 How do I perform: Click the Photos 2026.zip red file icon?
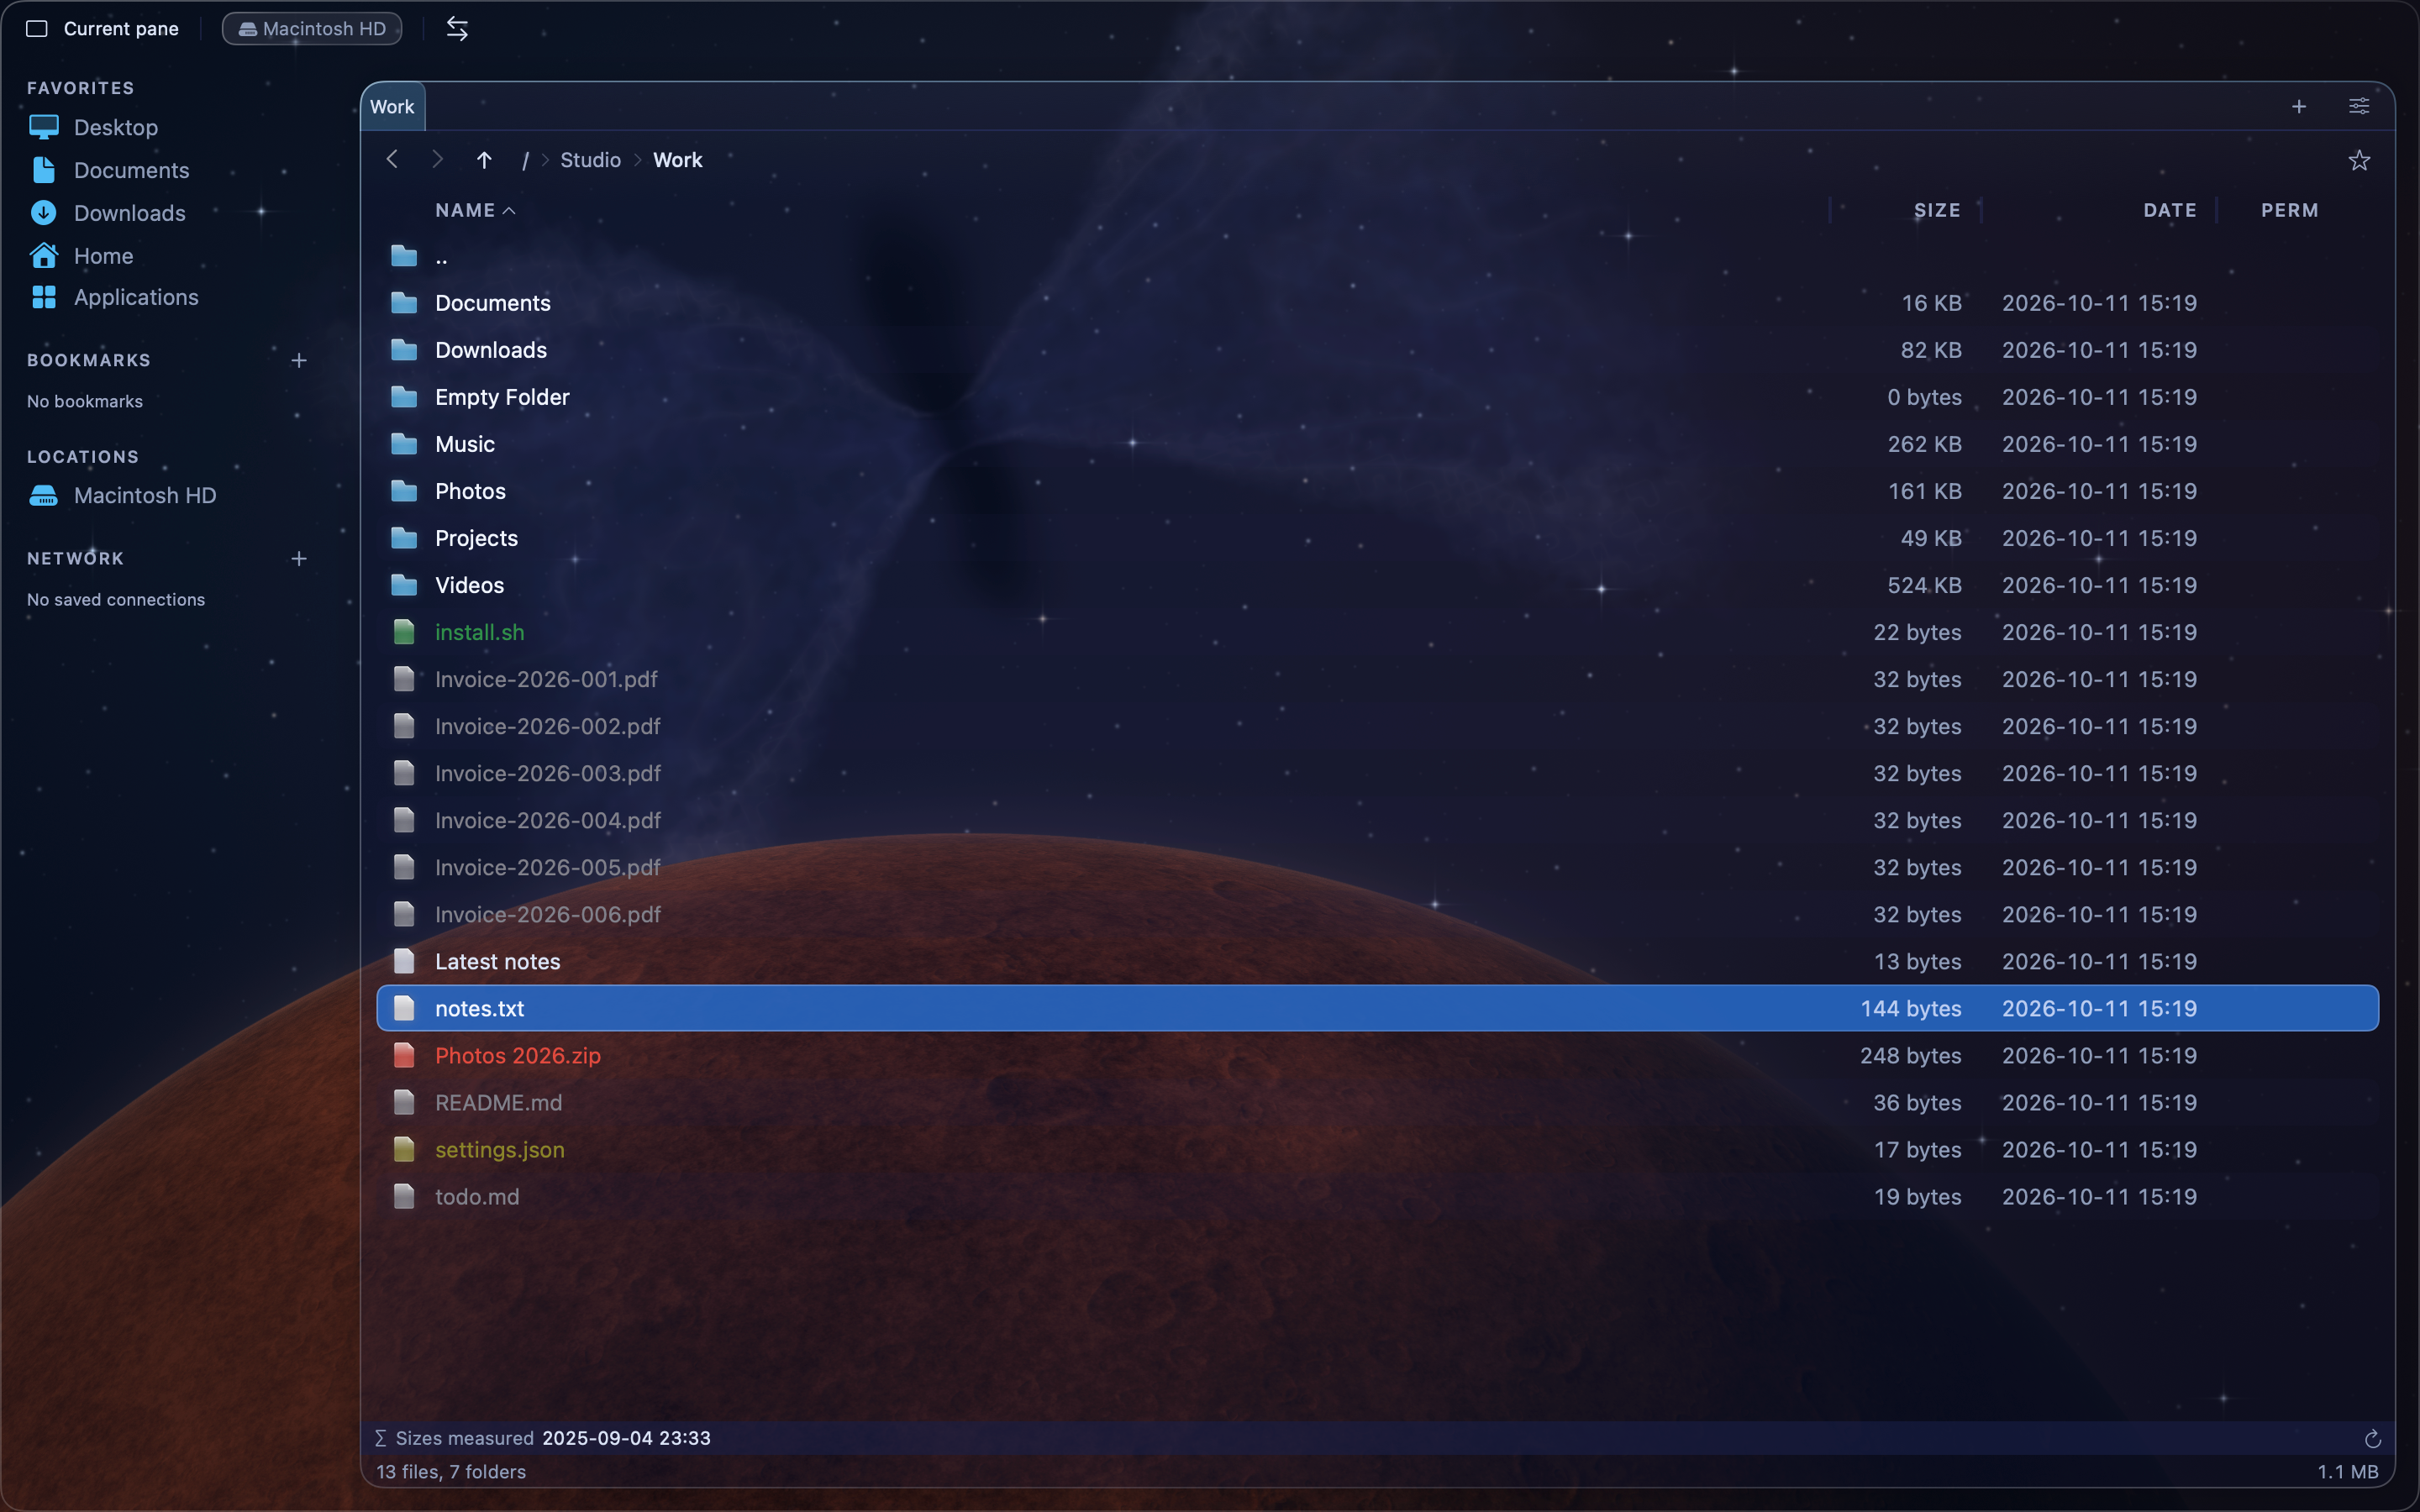404,1055
